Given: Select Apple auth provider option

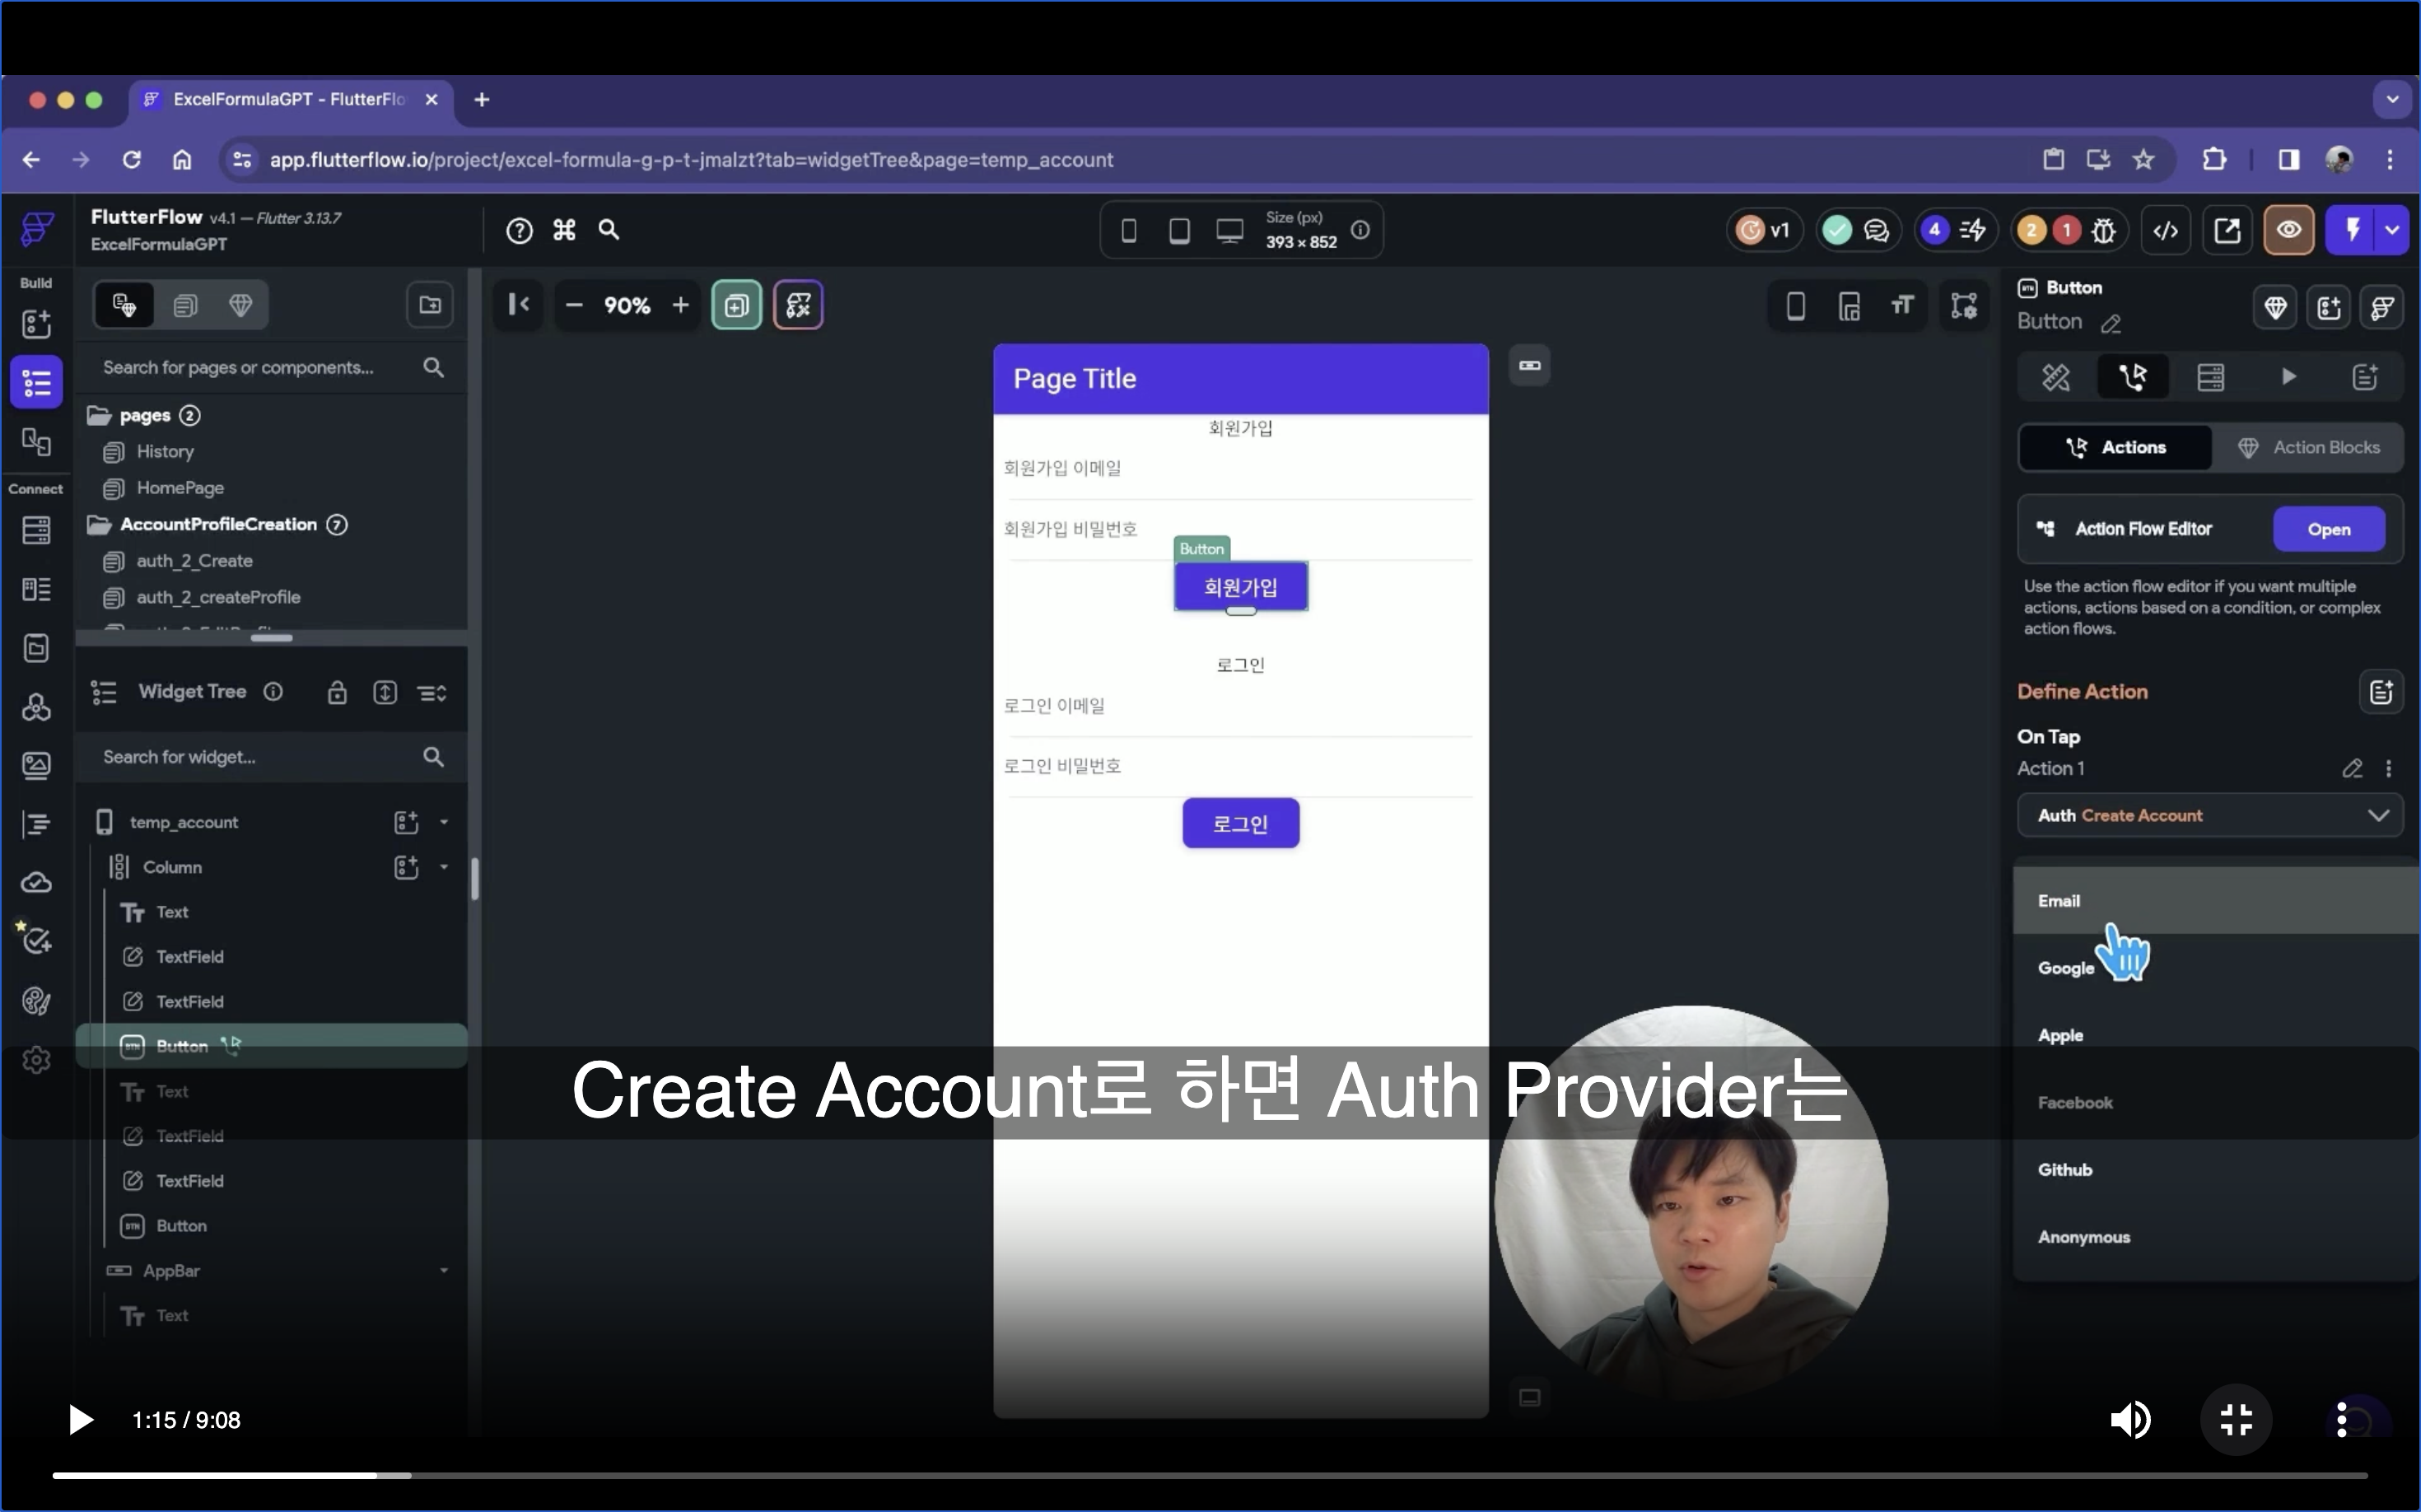Looking at the screenshot, I should tap(2216, 1035).
